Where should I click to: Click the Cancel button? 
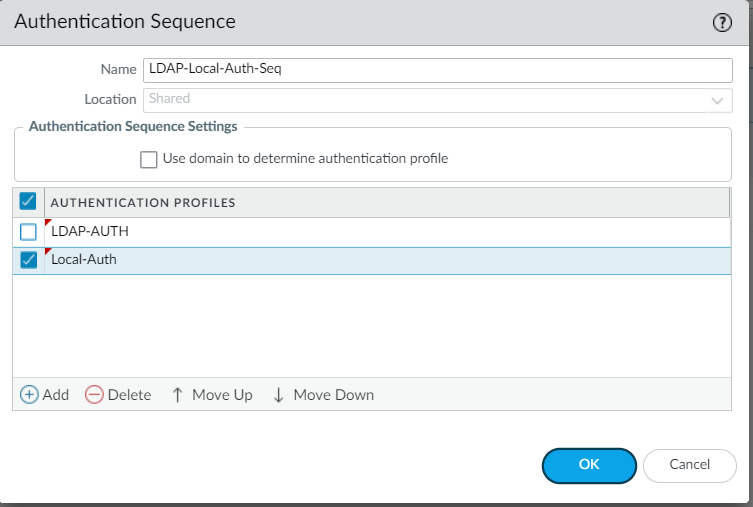(x=690, y=465)
